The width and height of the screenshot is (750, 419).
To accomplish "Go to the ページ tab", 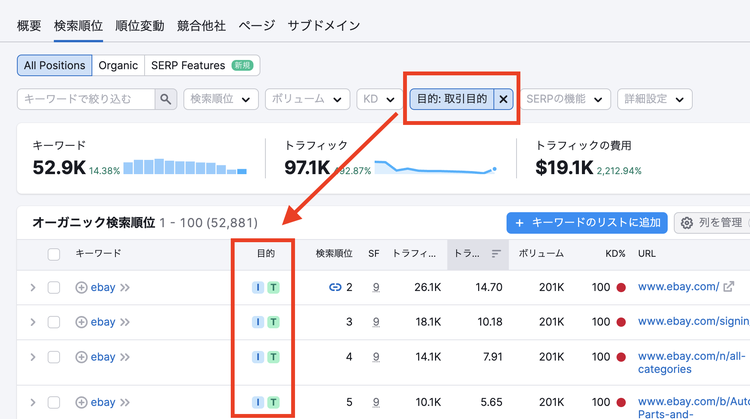I will click(x=257, y=26).
